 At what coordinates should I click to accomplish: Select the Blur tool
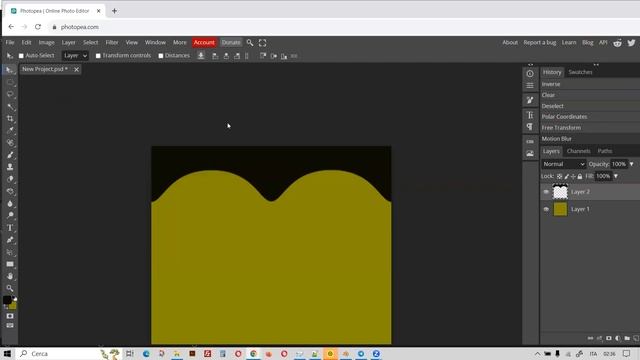click(x=10, y=203)
